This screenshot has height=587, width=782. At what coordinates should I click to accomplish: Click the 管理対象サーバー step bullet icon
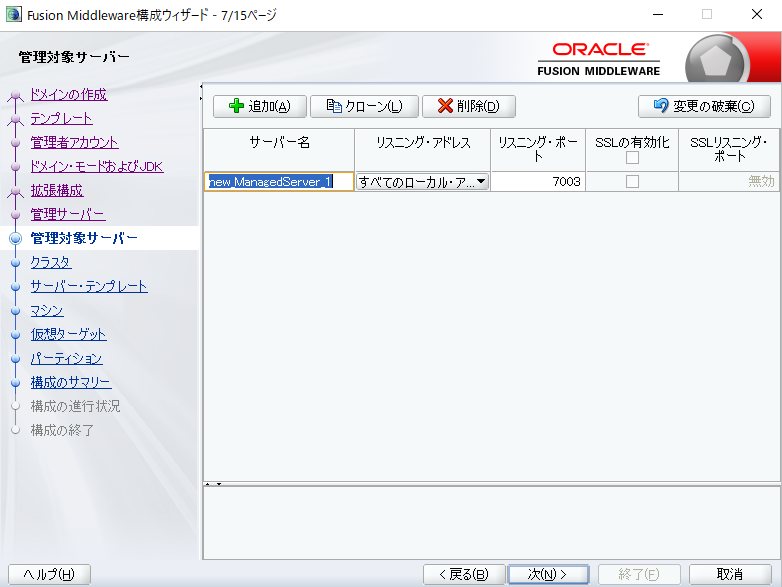pyautogui.click(x=15, y=239)
